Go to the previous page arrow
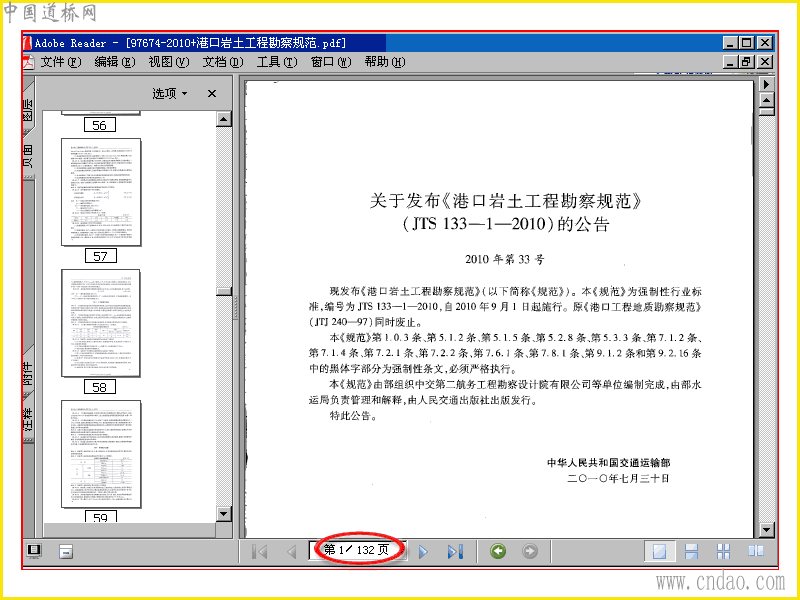Screen dimensions: 800x600 click(292, 552)
